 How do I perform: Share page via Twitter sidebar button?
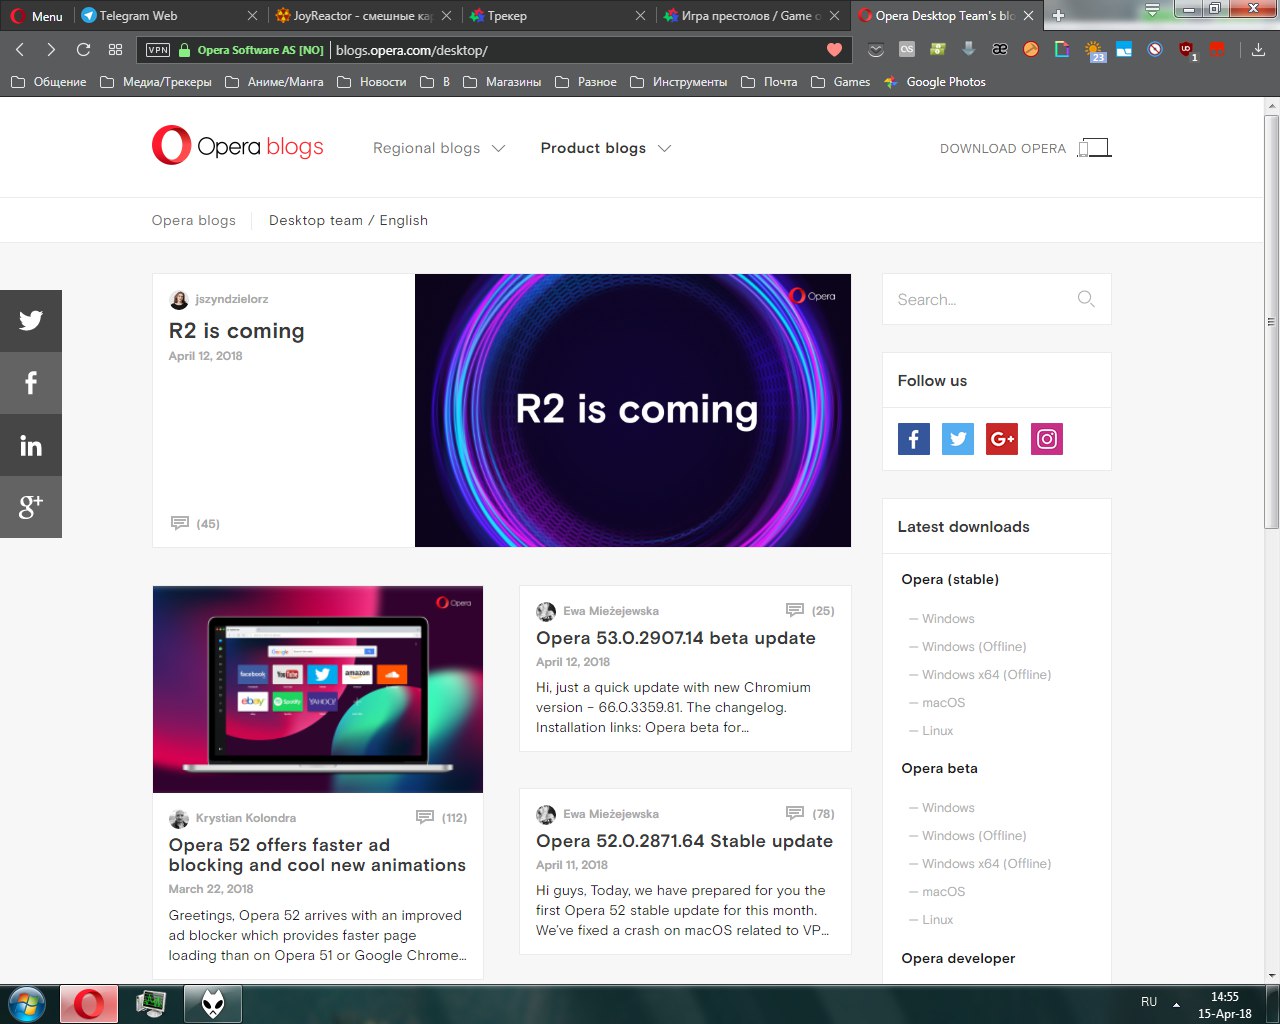pos(31,321)
